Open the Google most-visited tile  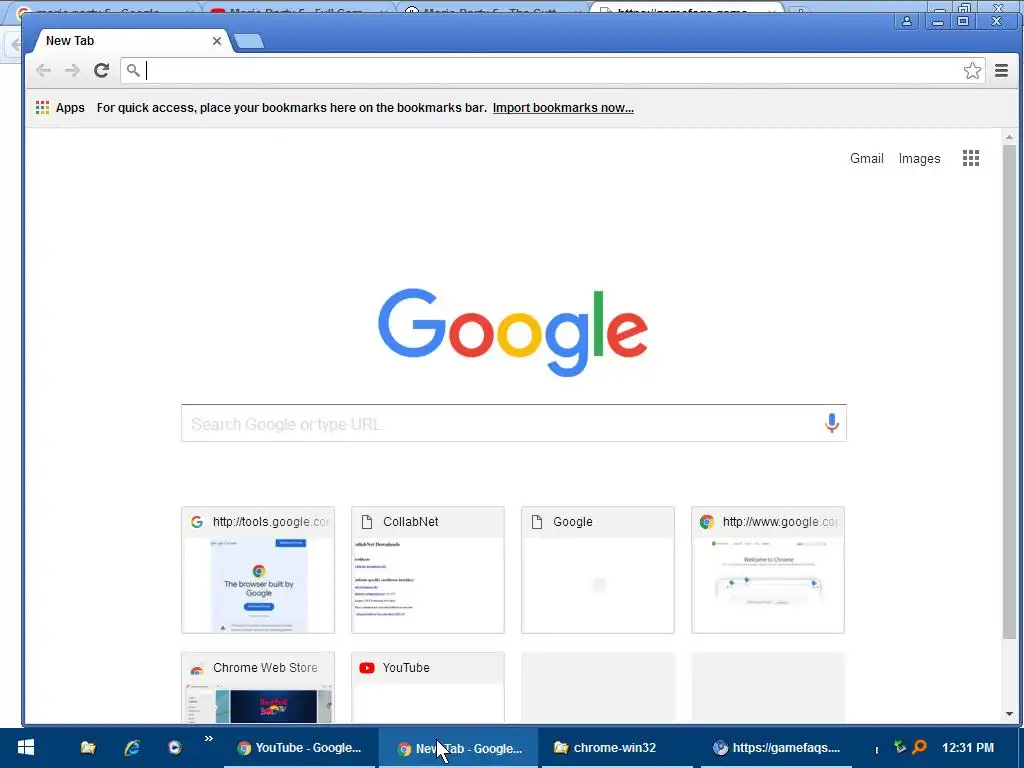click(598, 569)
